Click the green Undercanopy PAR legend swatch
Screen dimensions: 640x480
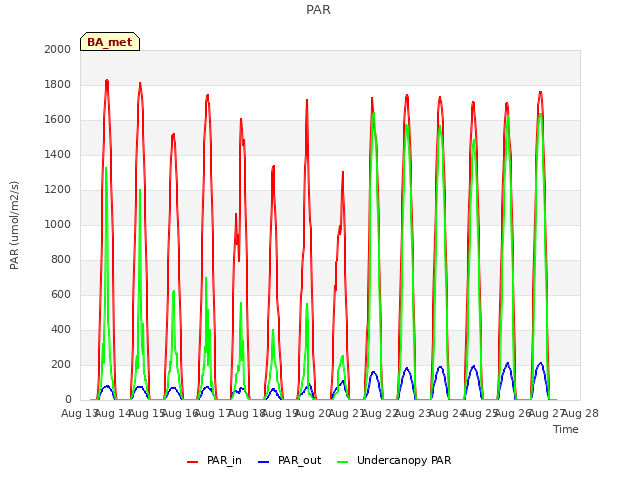pos(343,462)
